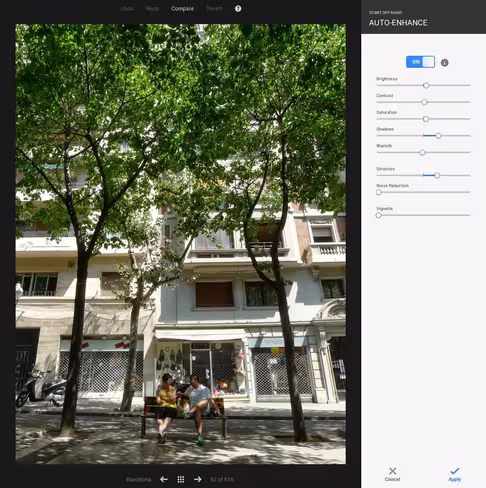The height and width of the screenshot is (488, 486).
Task: Click the Auto-Enhance info icon
Action: [x=444, y=63]
